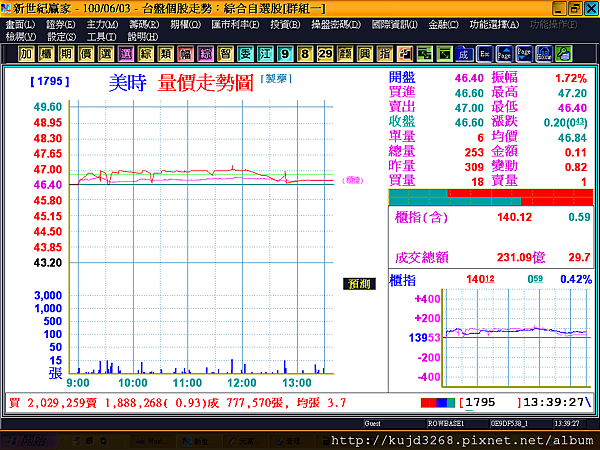Open the 籌碼(R) menu

pyautogui.click(x=144, y=25)
